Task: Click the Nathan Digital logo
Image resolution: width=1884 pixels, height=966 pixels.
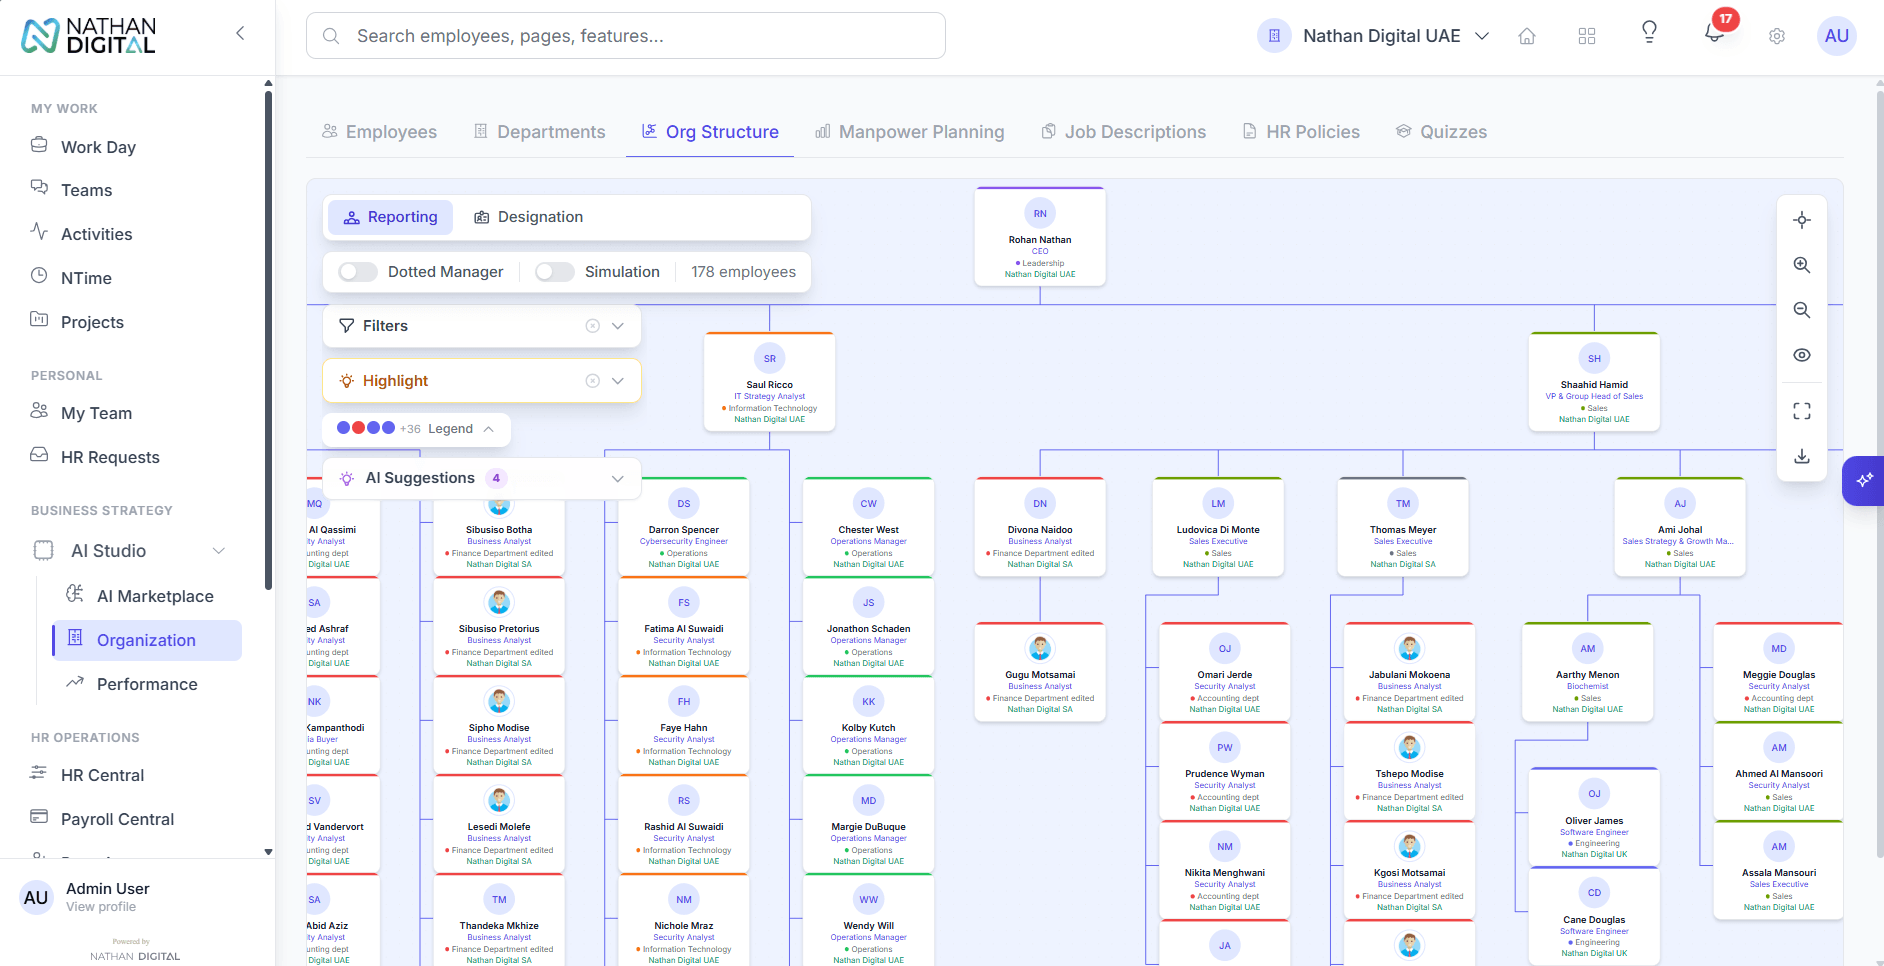Action: [x=89, y=35]
